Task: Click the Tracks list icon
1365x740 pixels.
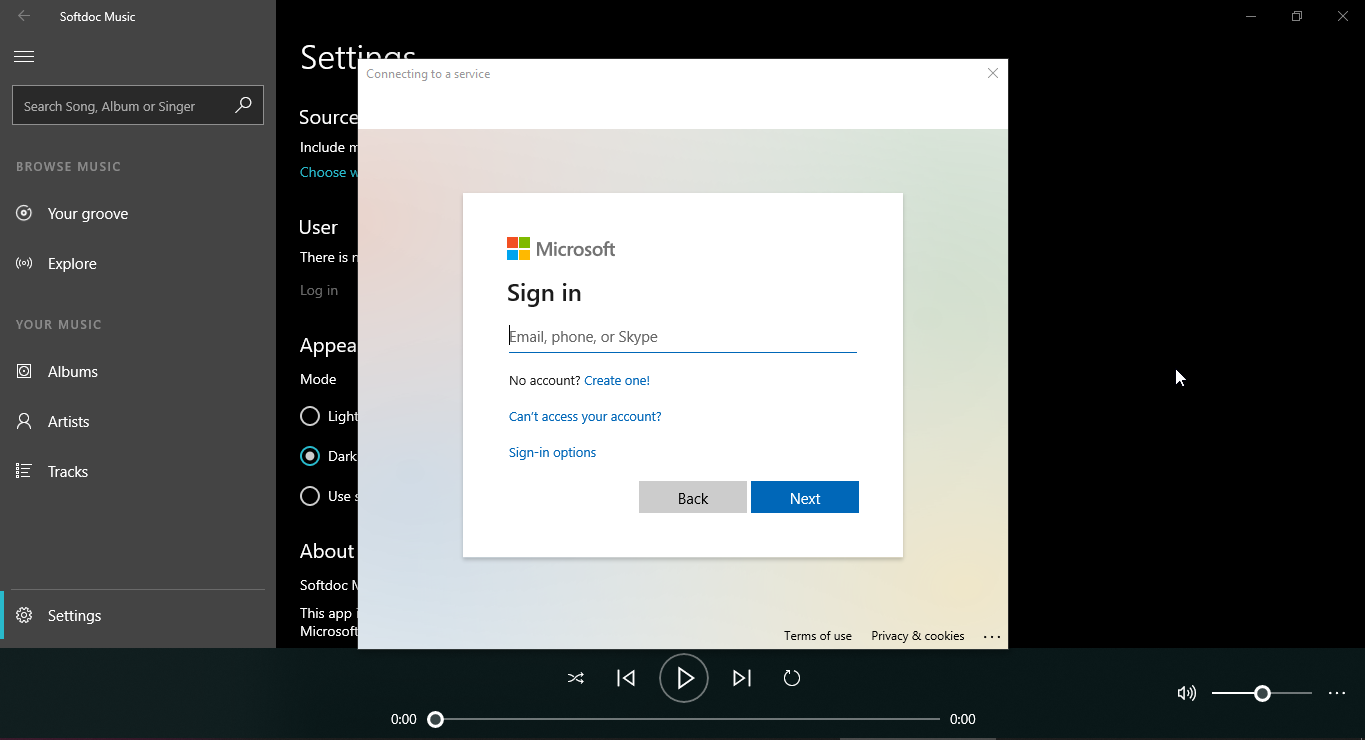Action: [24, 471]
